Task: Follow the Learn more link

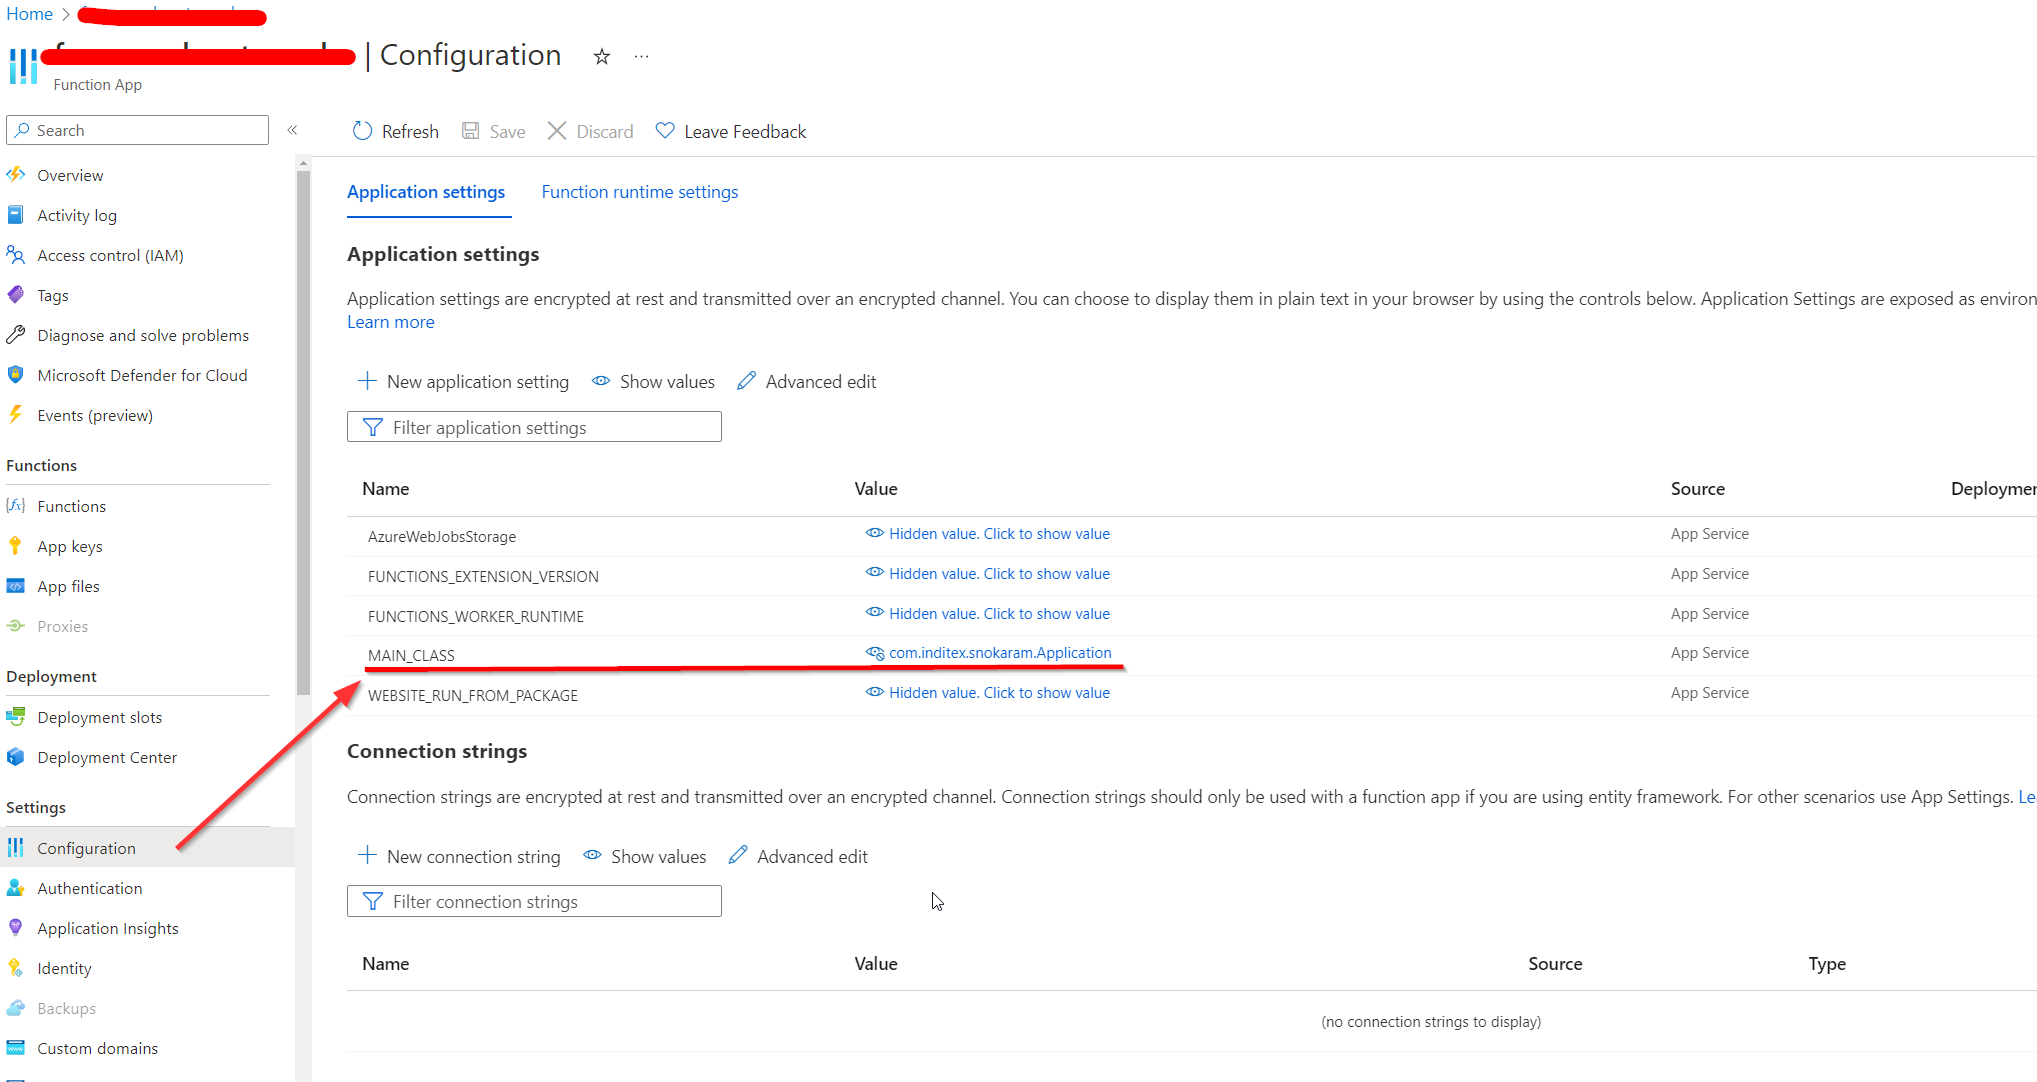Action: (x=390, y=322)
